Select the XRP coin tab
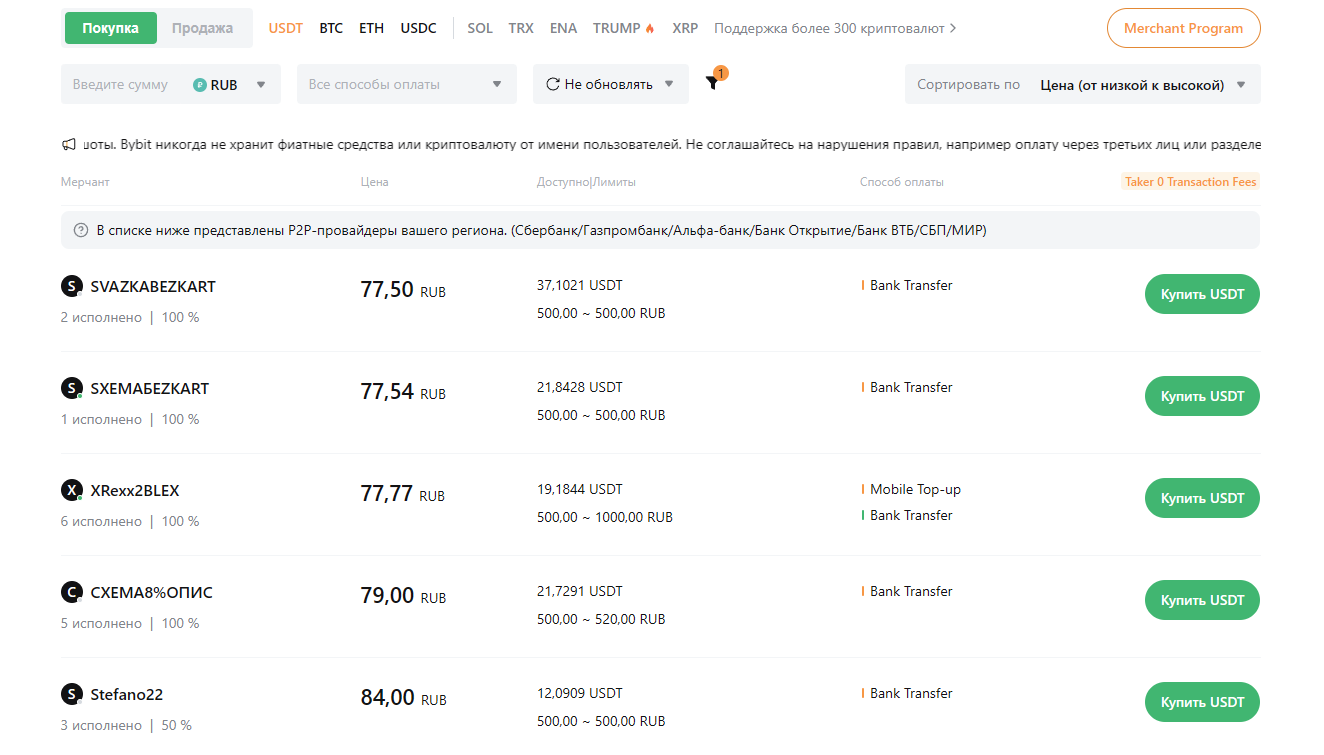Viewport: 1324px width, 755px height. pos(685,28)
